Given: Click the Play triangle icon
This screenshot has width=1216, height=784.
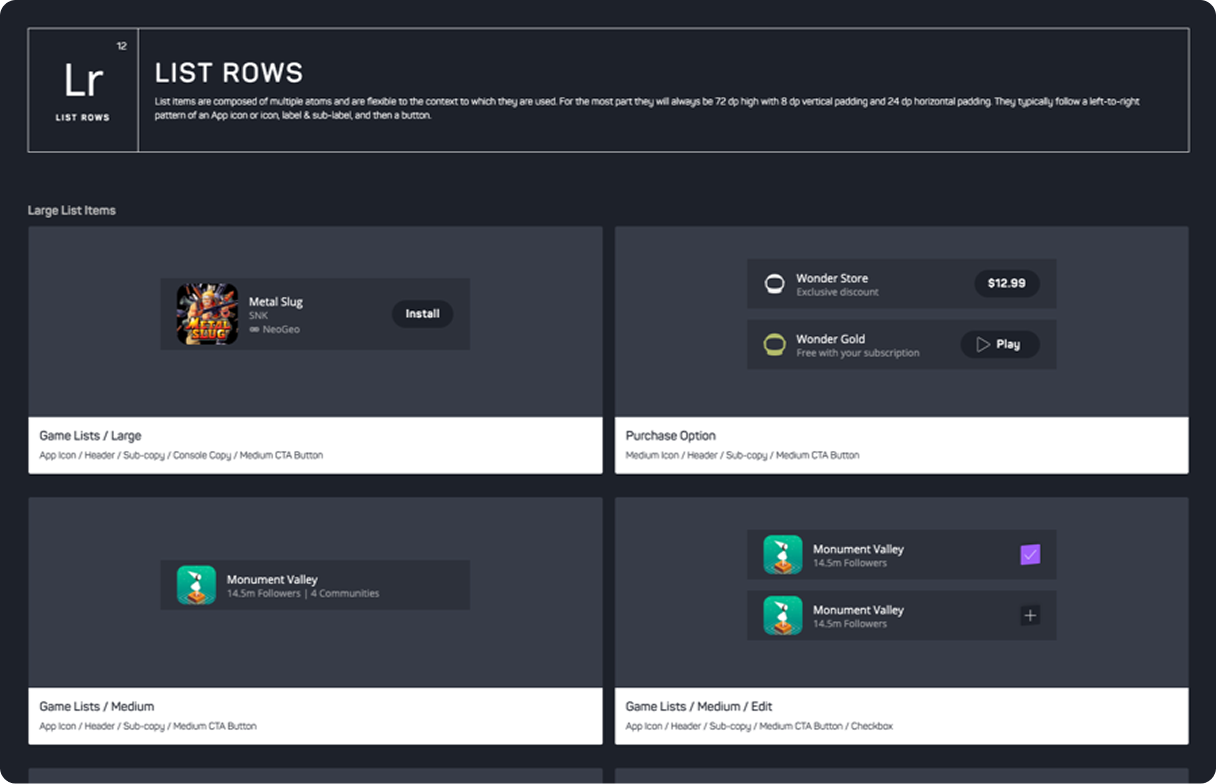Looking at the screenshot, I should (x=983, y=344).
